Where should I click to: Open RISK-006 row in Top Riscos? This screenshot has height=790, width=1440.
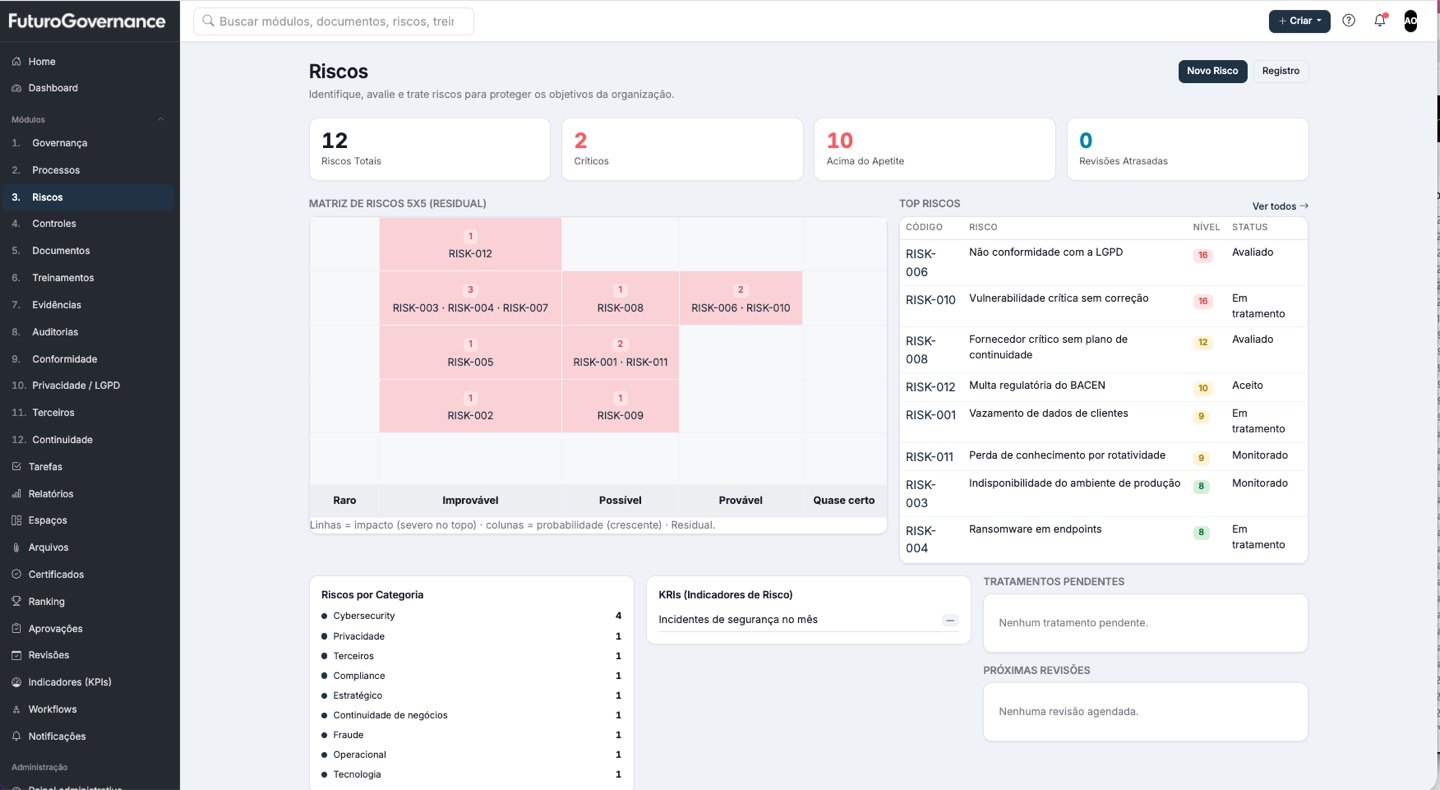[x=1104, y=262]
